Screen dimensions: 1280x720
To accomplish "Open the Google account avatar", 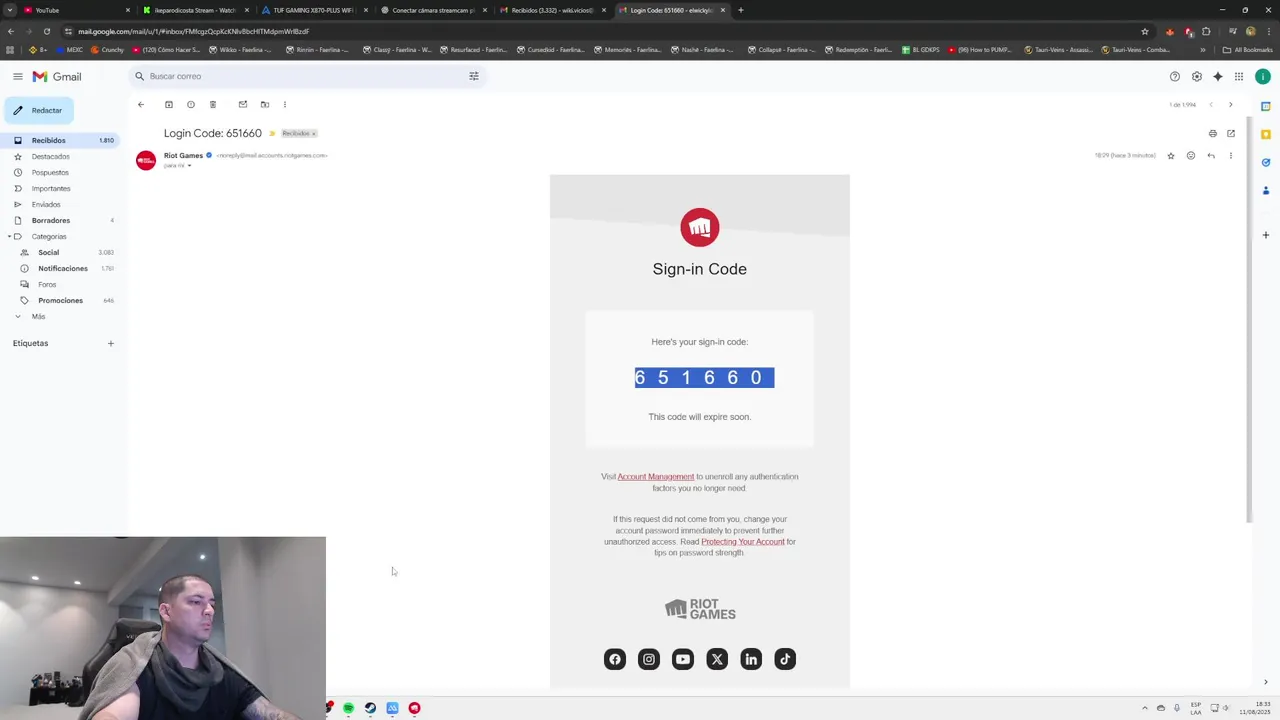I will coord(1263,76).
